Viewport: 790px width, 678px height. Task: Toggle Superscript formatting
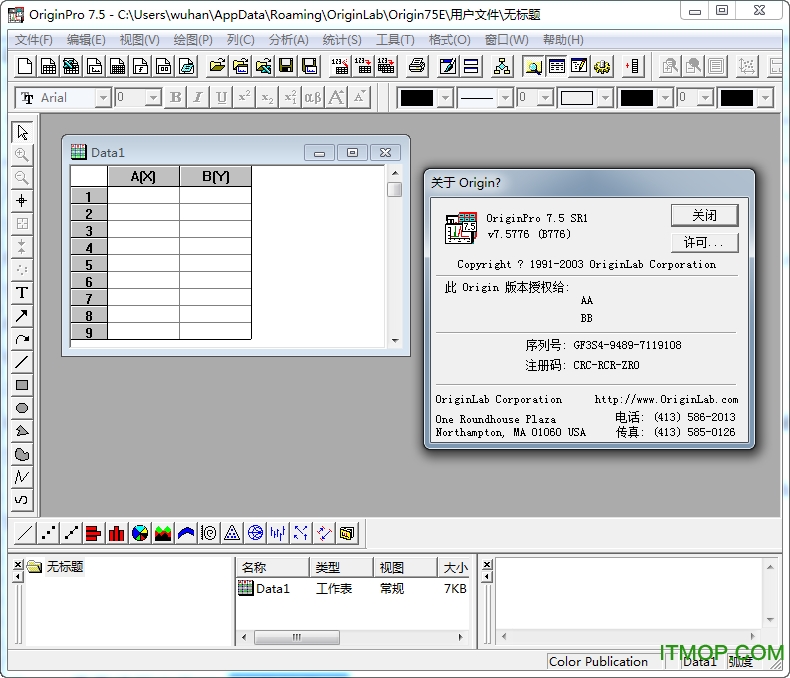point(244,97)
